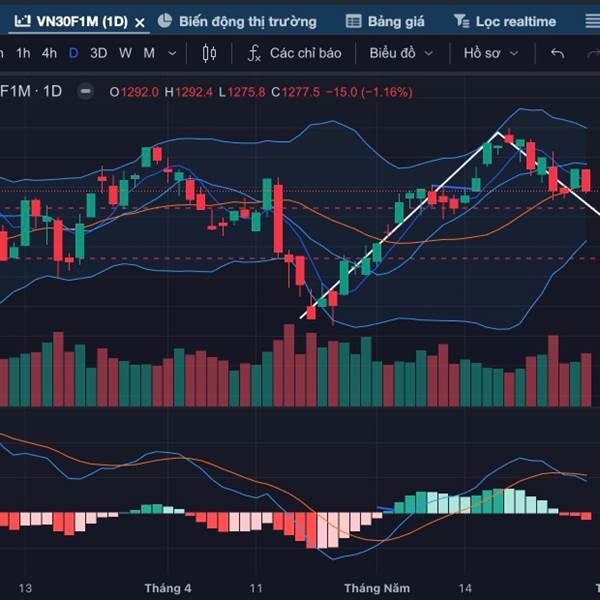The height and width of the screenshot is (600, 600).
Task: Collapse the indicator legend toggle button
Action: [86, 91]
